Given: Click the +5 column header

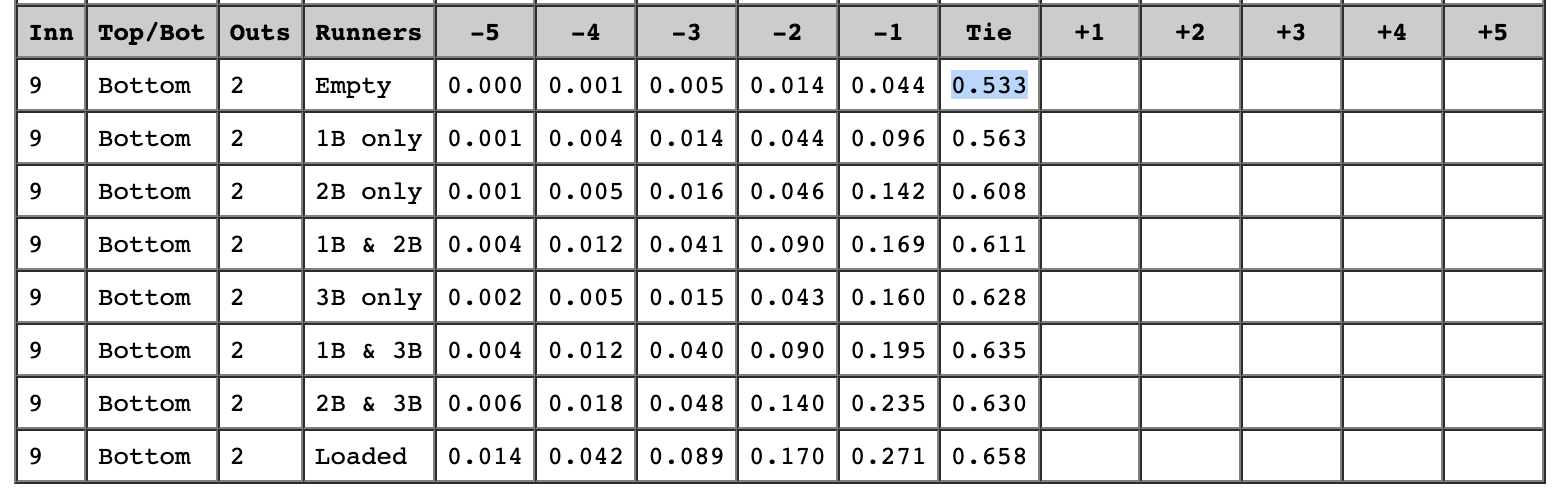Looking at the screenshot, I should pos(1492,33).
